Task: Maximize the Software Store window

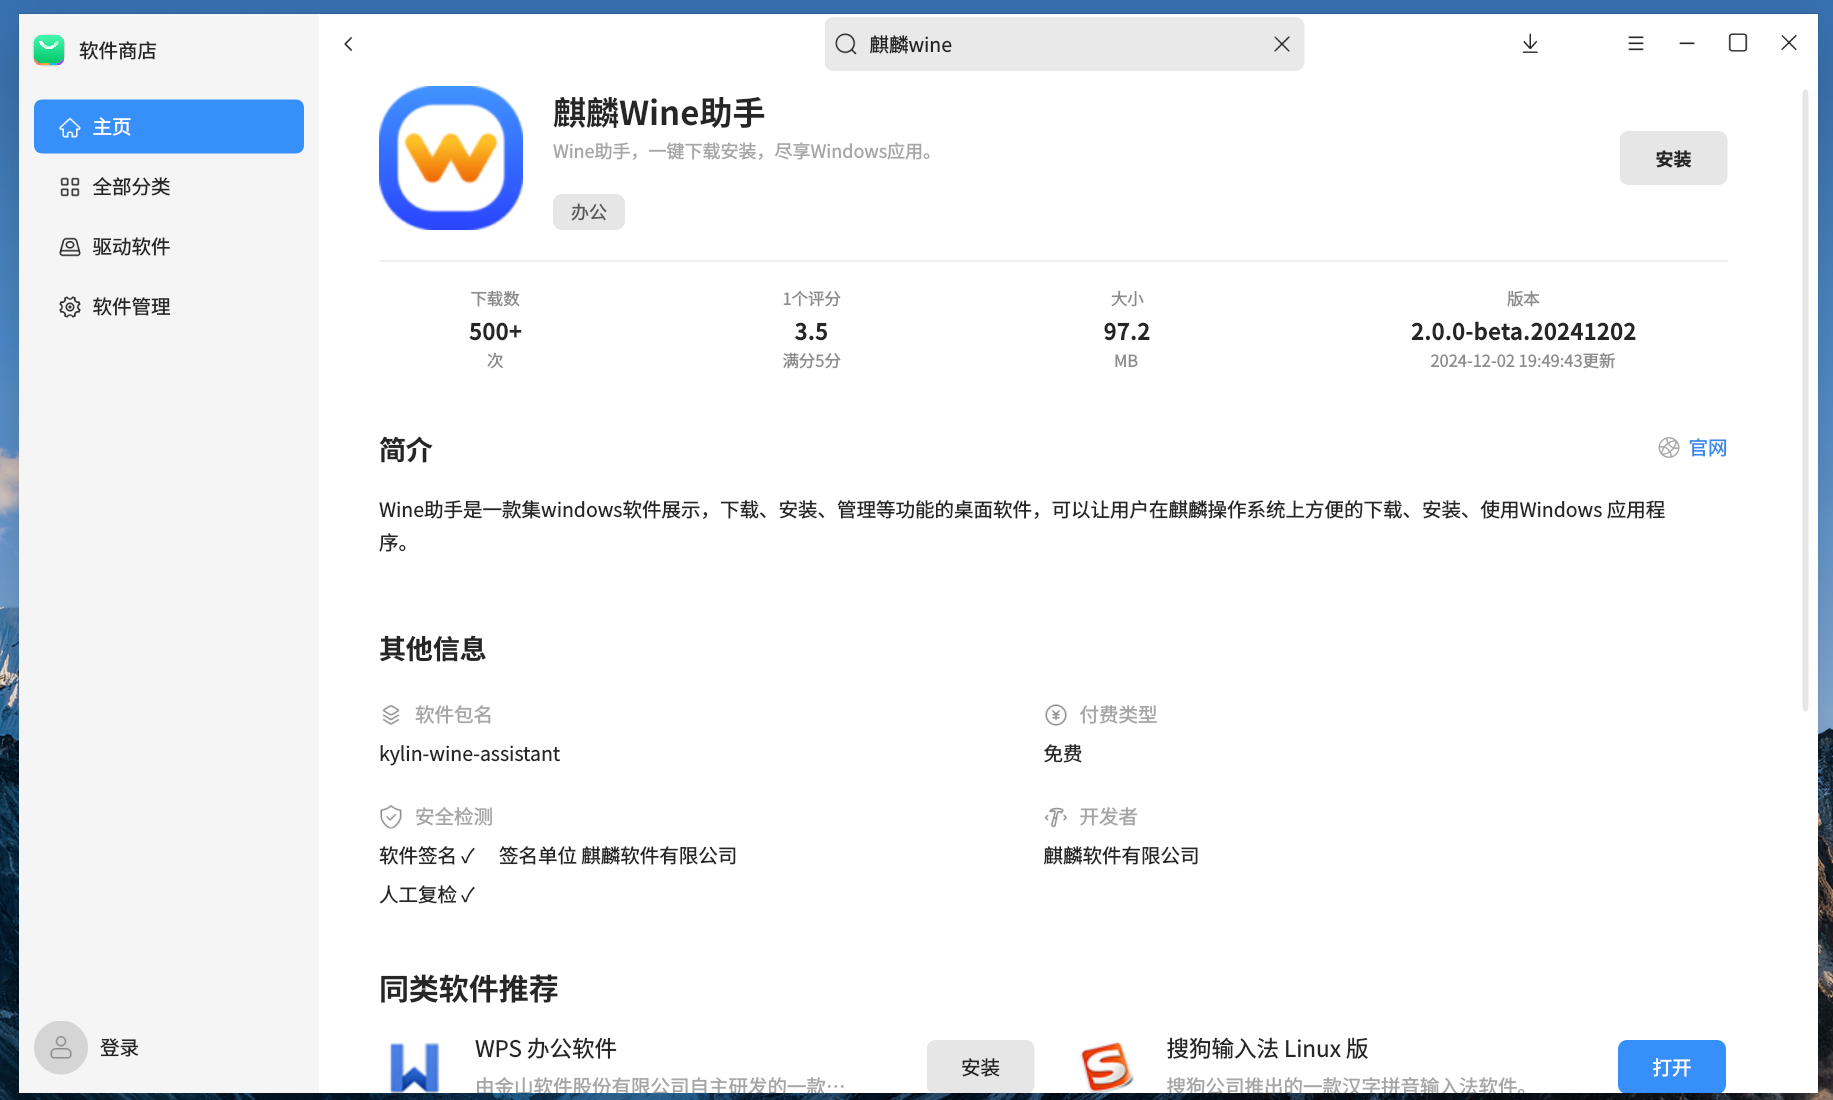Action: pyautogui.click(x=1738, y=43)
